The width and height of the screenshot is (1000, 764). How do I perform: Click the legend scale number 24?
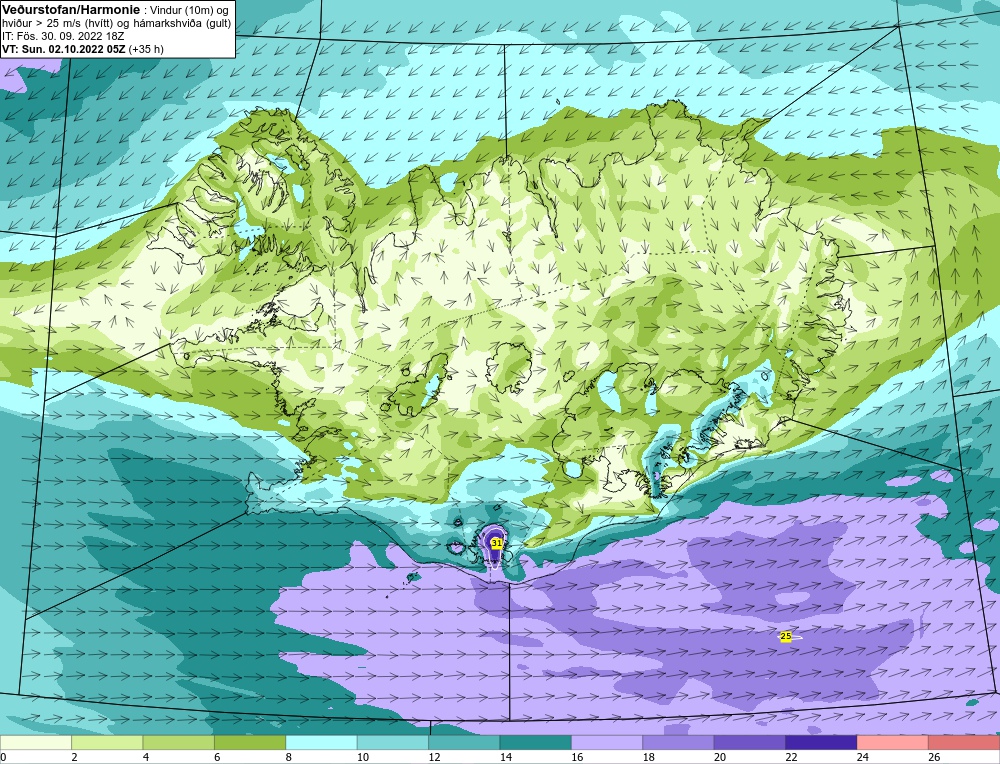tap(862, 758)
